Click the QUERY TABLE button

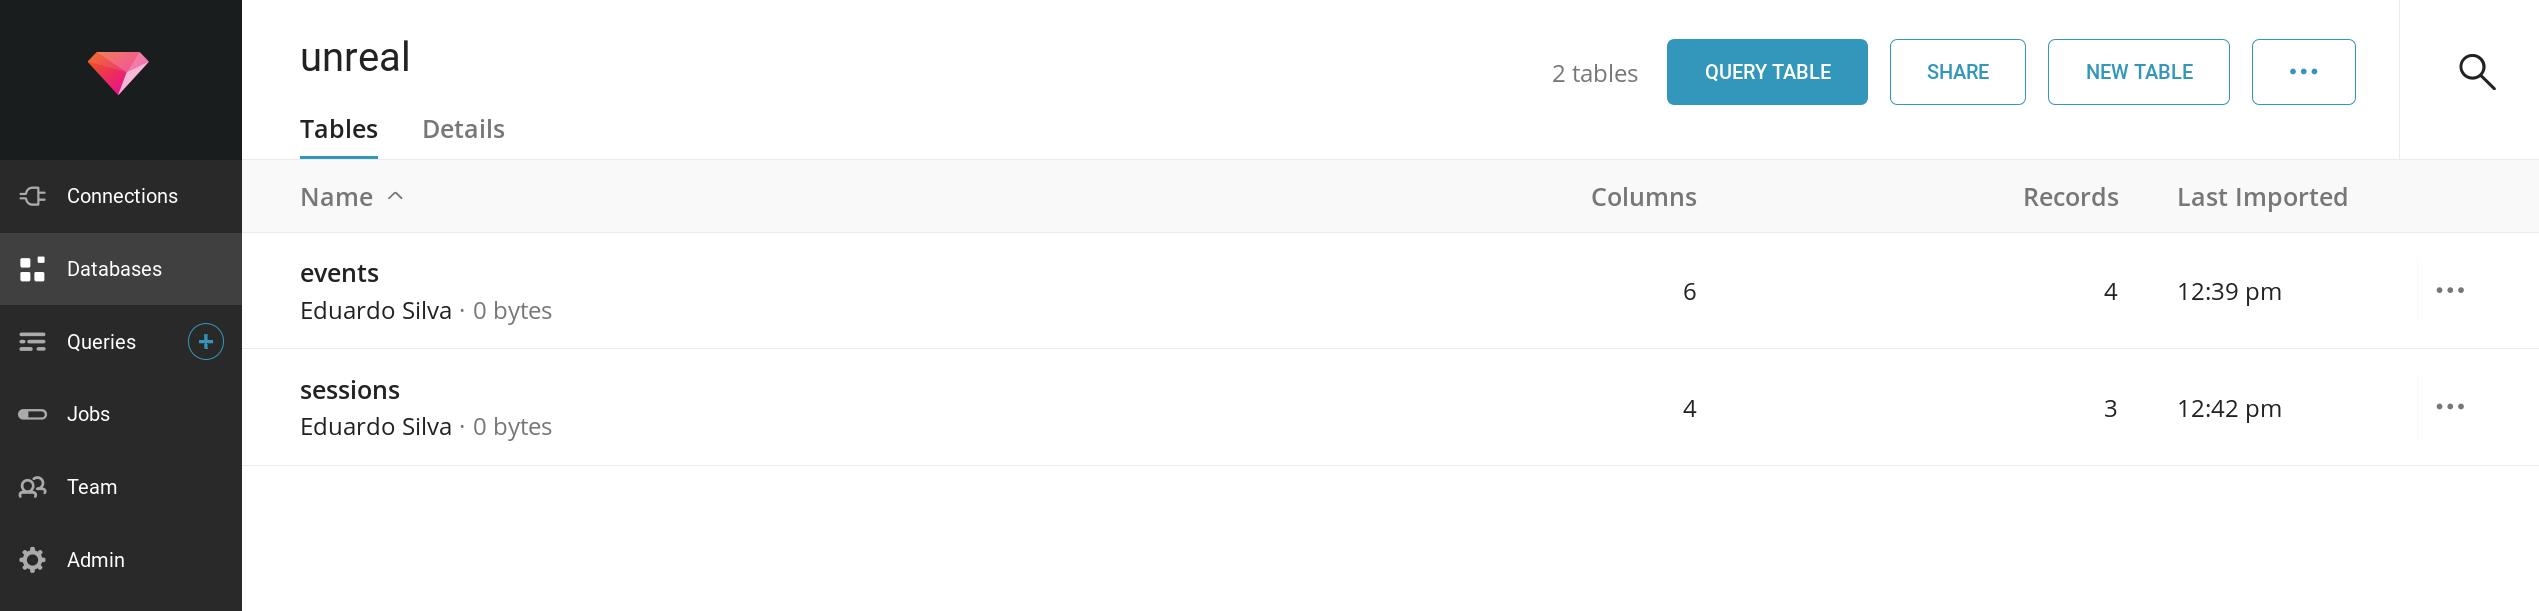click(x=1766, y=72)
